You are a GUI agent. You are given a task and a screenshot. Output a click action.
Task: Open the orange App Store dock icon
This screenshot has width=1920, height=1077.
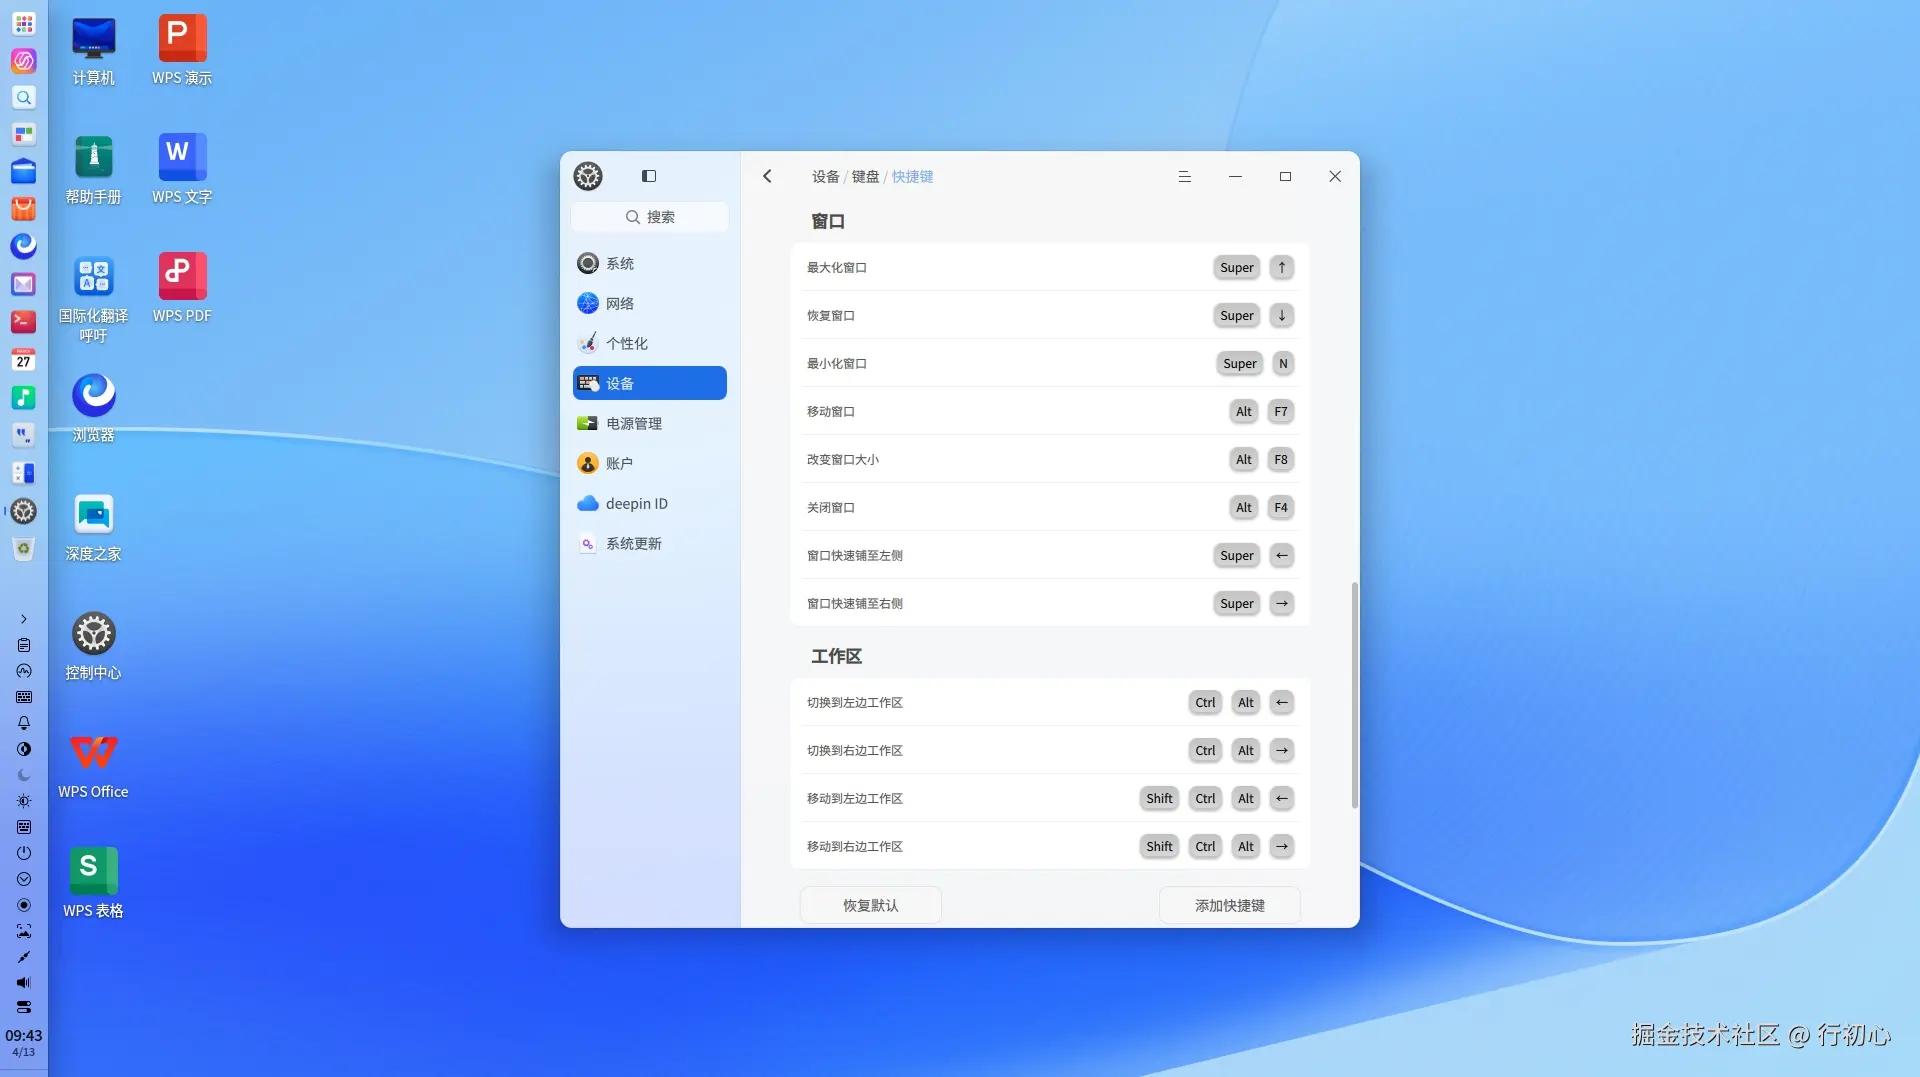click(x=24, y=209)
